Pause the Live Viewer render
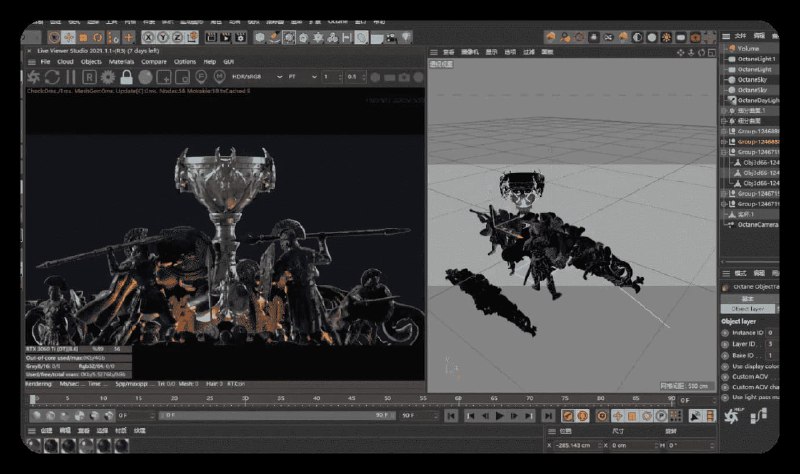Screen dimensions: 800x474 point(69,77)
